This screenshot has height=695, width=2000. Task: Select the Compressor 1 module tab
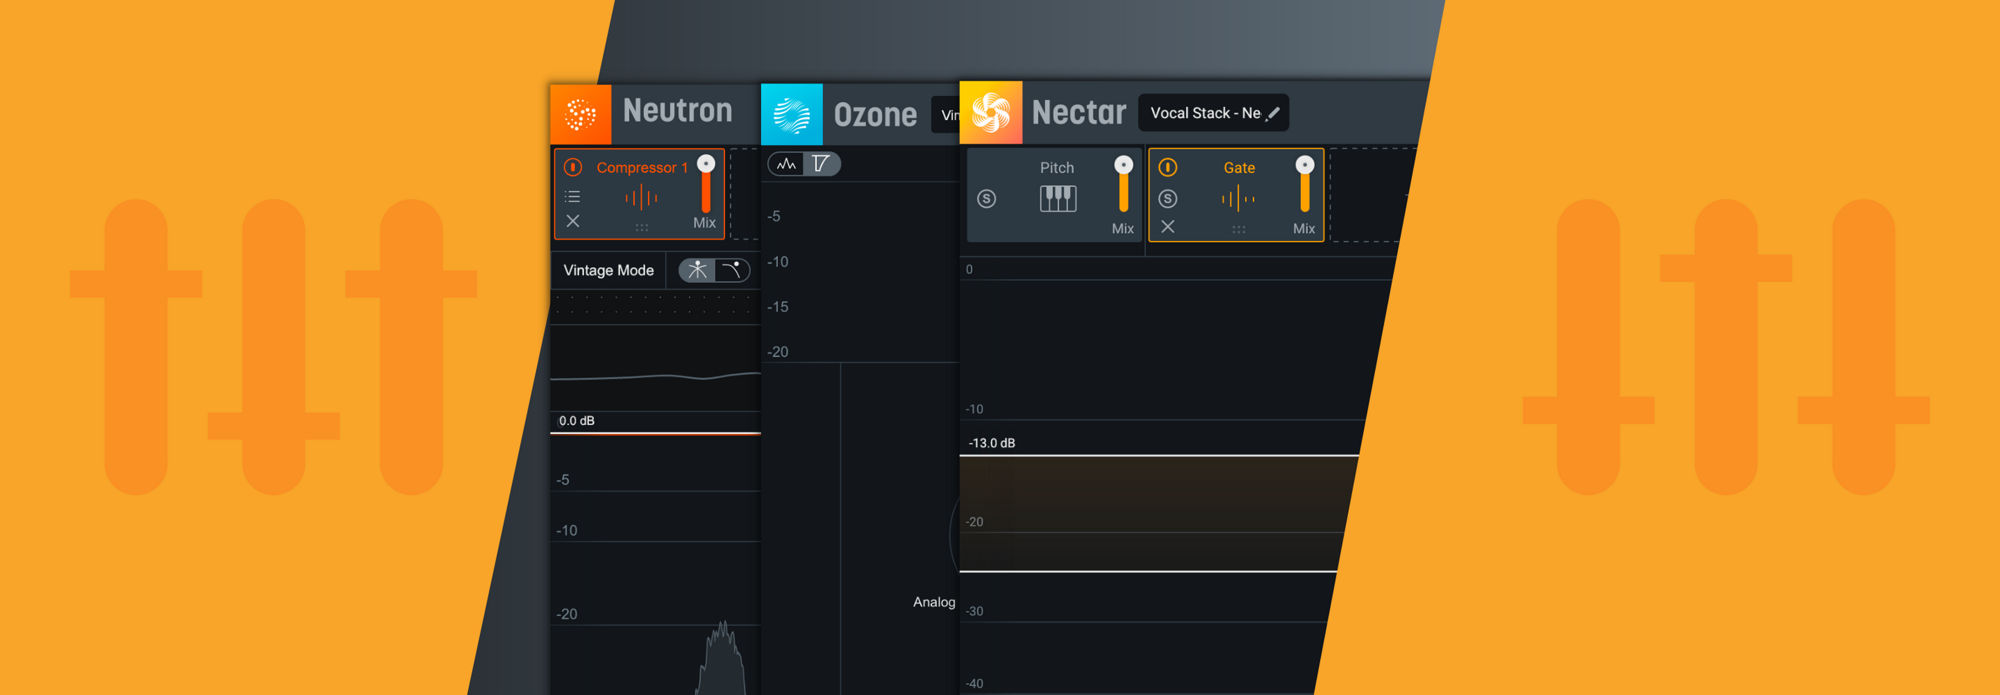[641, 167]
